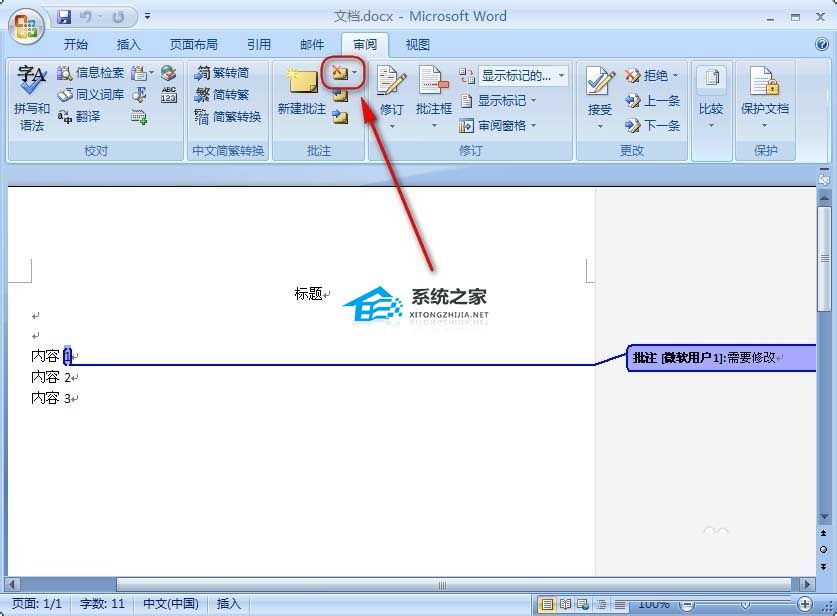
Task: Switch to Full Screen Reading view
Action: pos(565,605)
